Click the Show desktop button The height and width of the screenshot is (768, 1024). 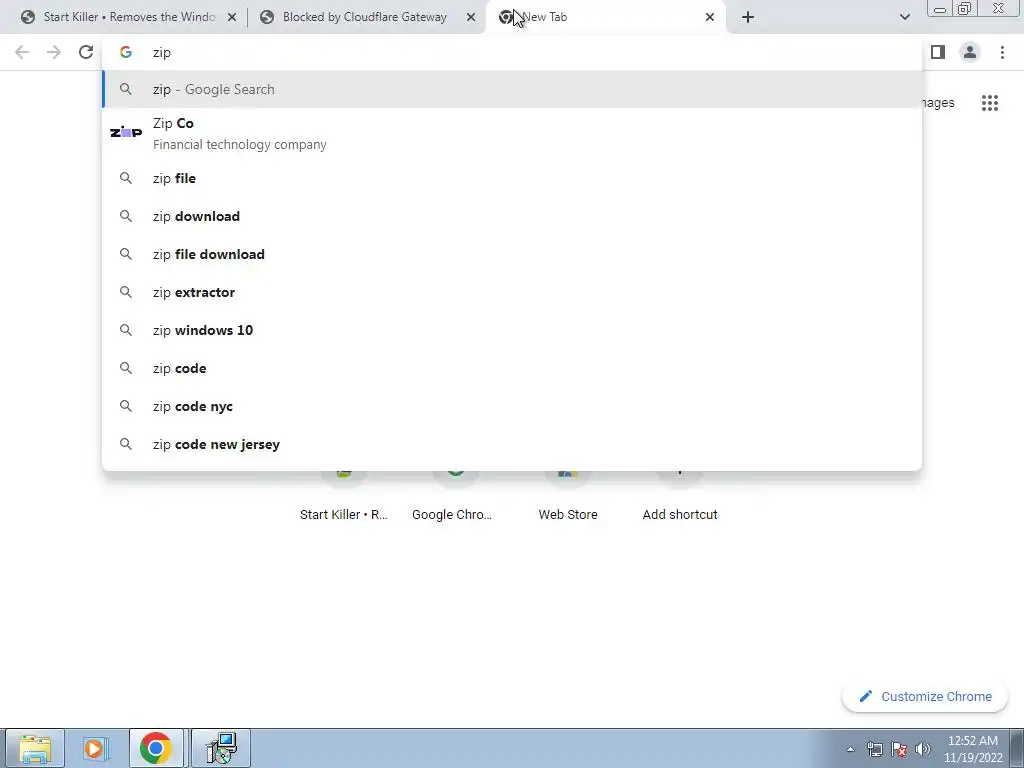click(1016, 748)
